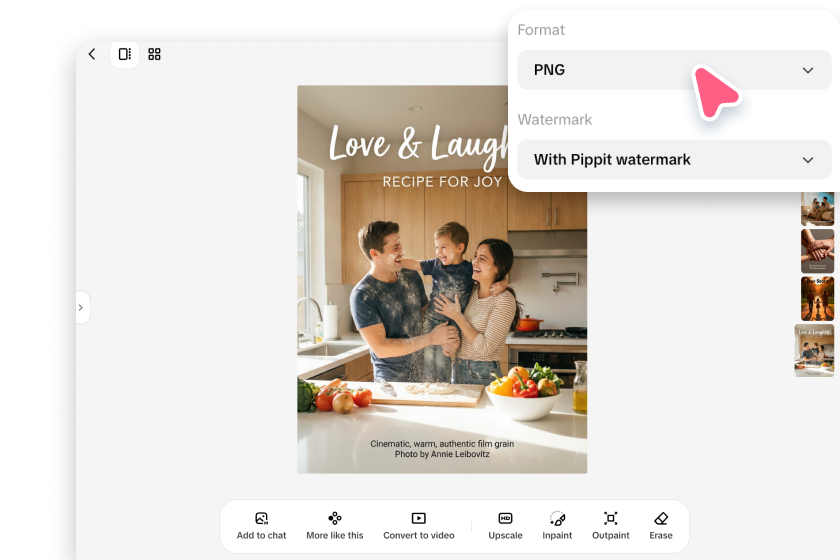The width and height of the screenshot is (840, 560).
Task: Expand the collapsed left side panel arrow
Action: point(82,308)
